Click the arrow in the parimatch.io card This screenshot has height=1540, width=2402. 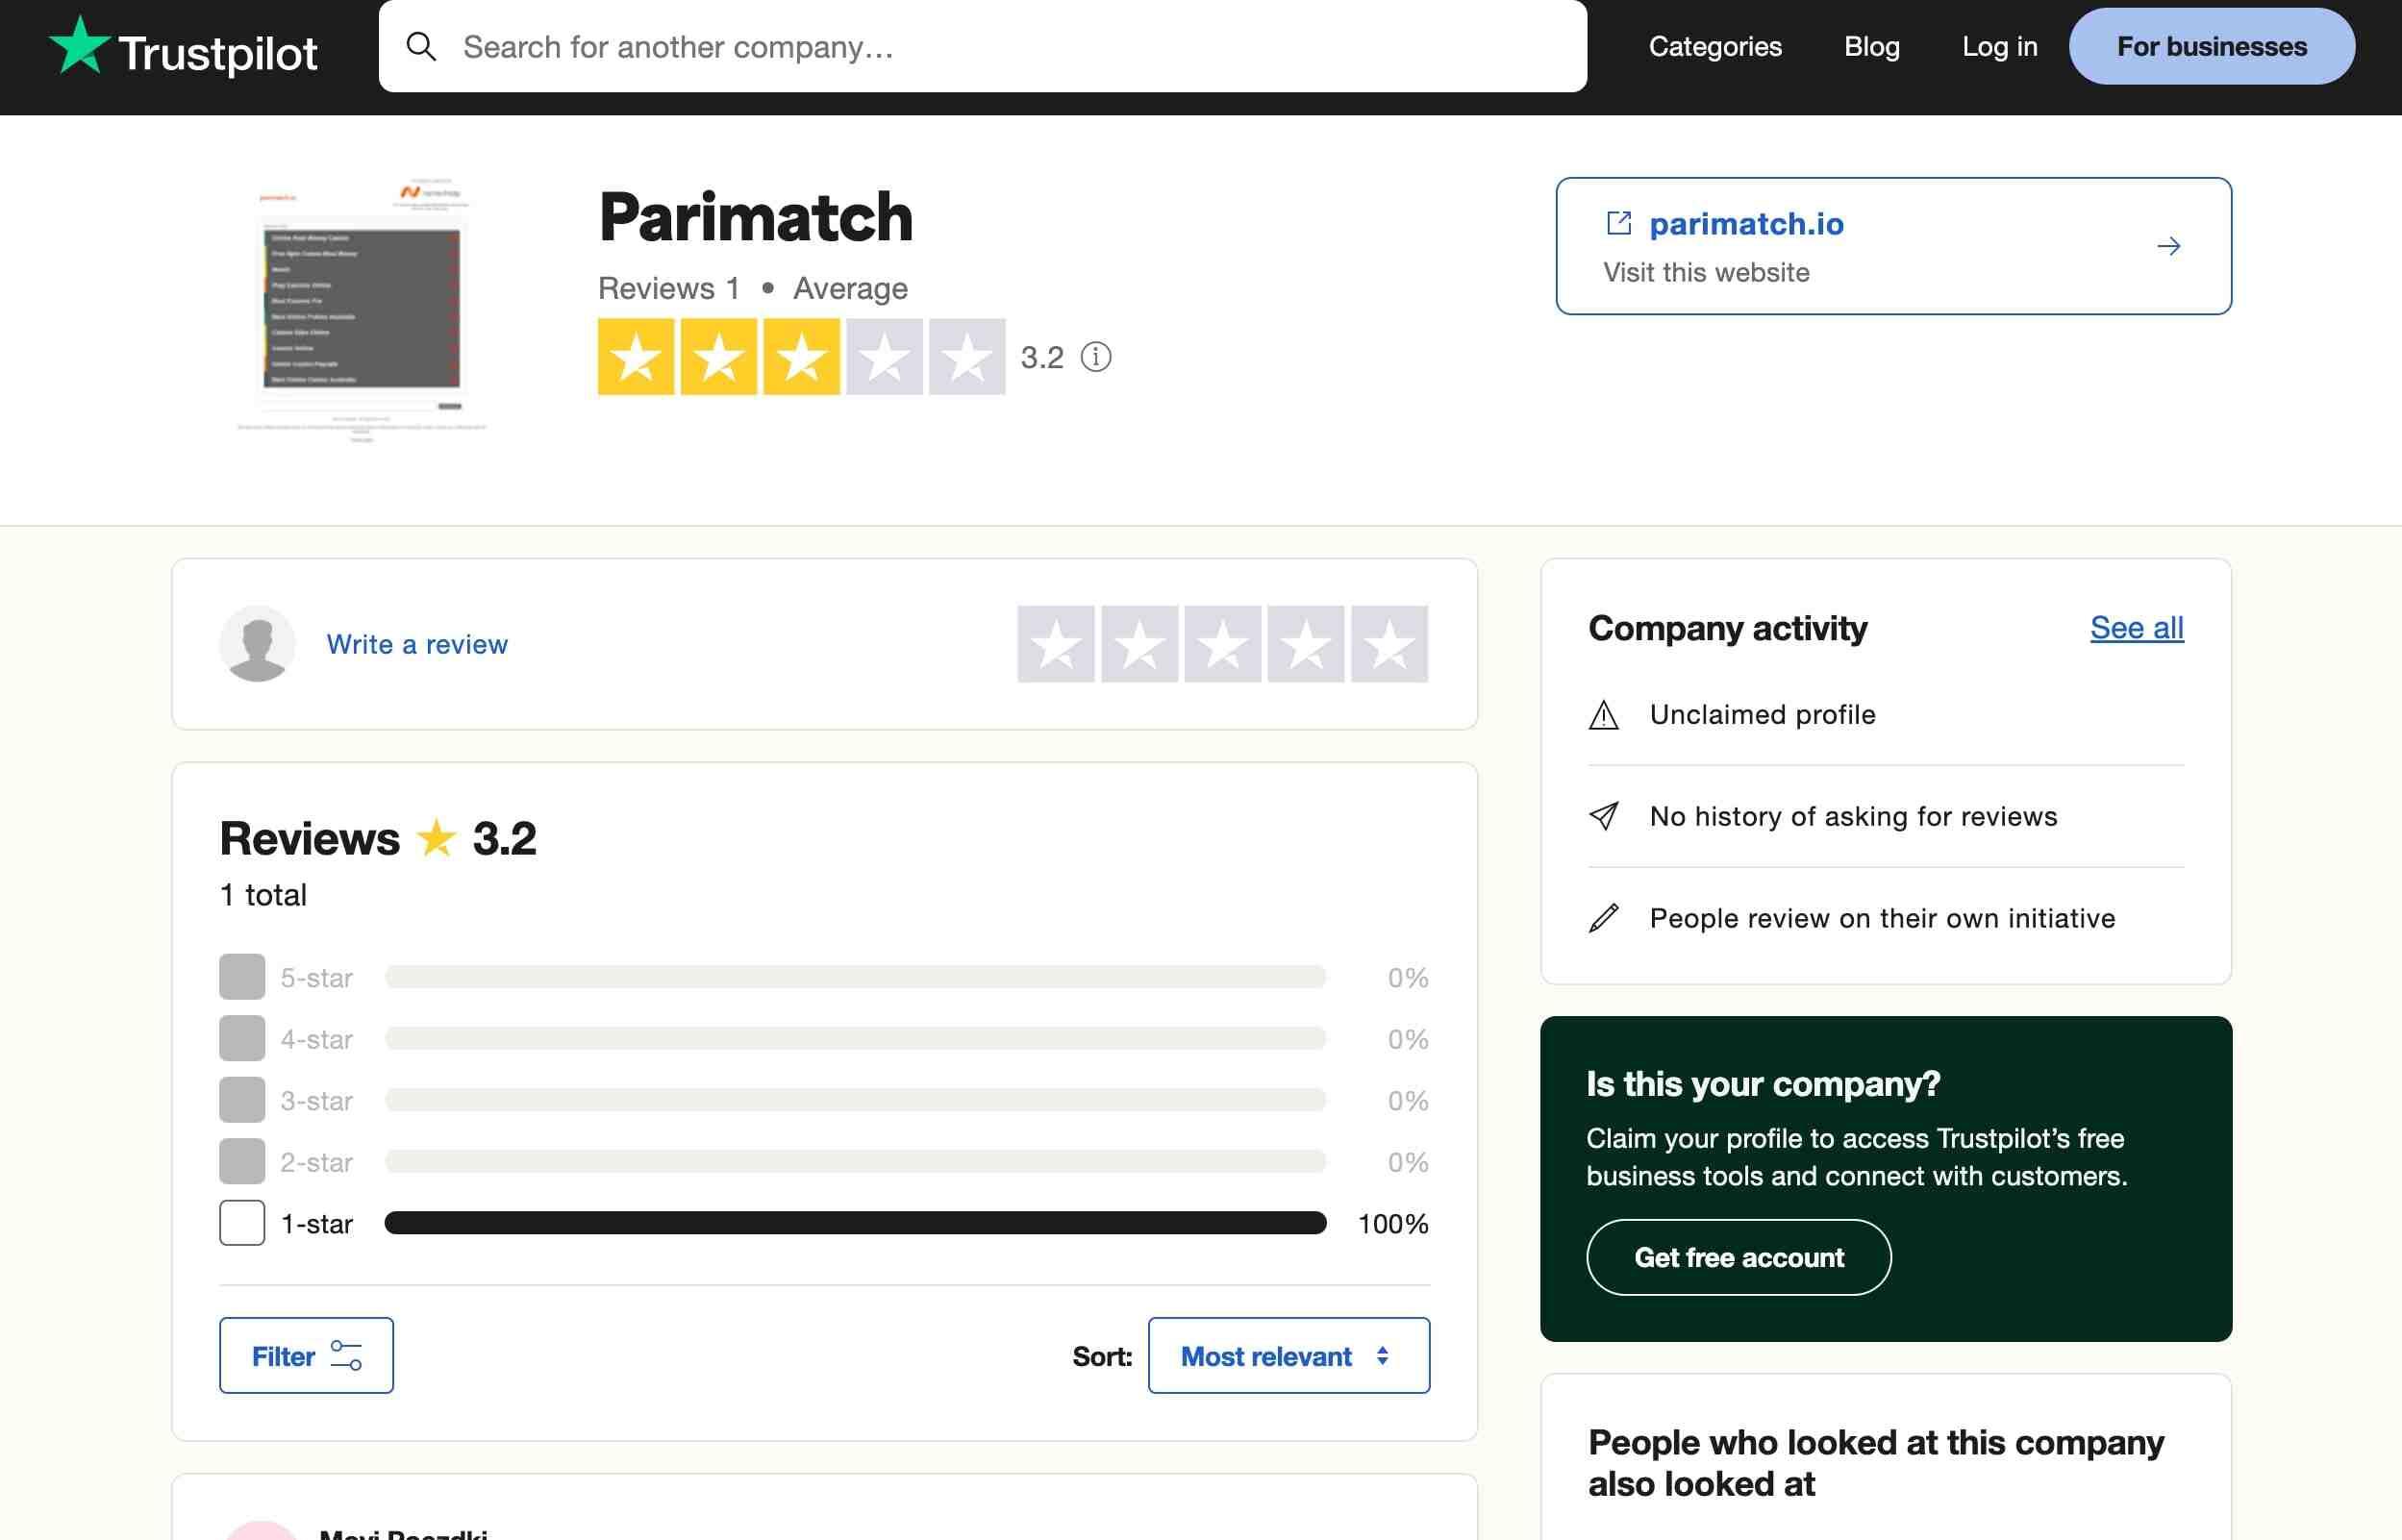(x=2168, y=246)
